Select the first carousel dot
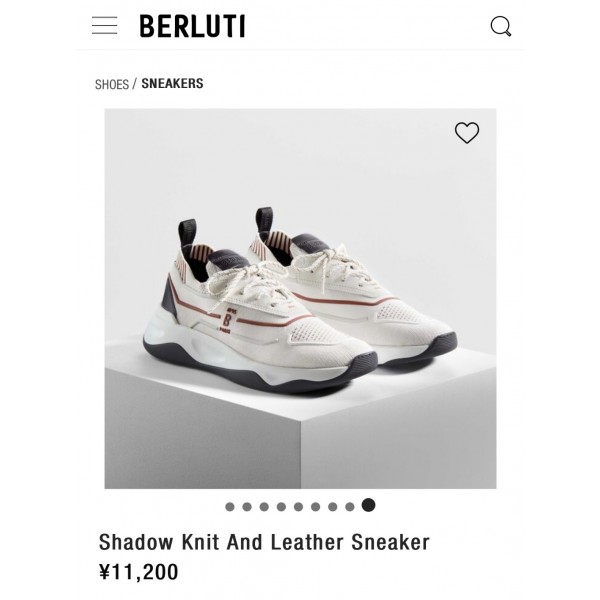600x600 pixels. (x=230, y=507)
